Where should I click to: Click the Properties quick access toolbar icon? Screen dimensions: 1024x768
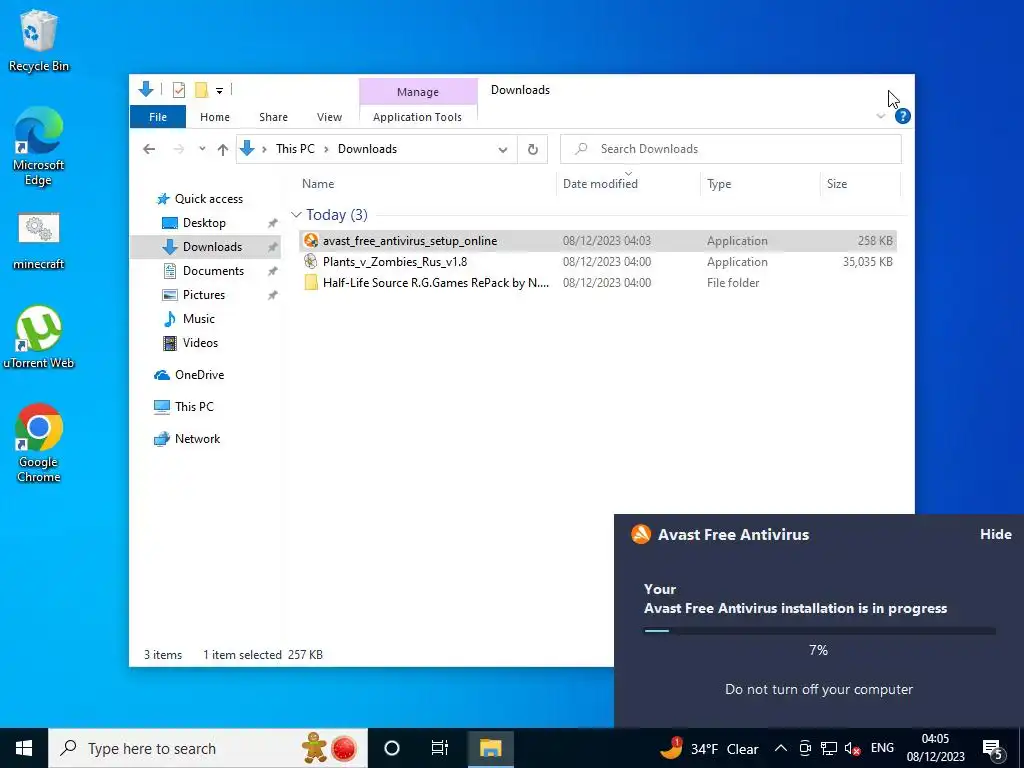pos(178,90)
